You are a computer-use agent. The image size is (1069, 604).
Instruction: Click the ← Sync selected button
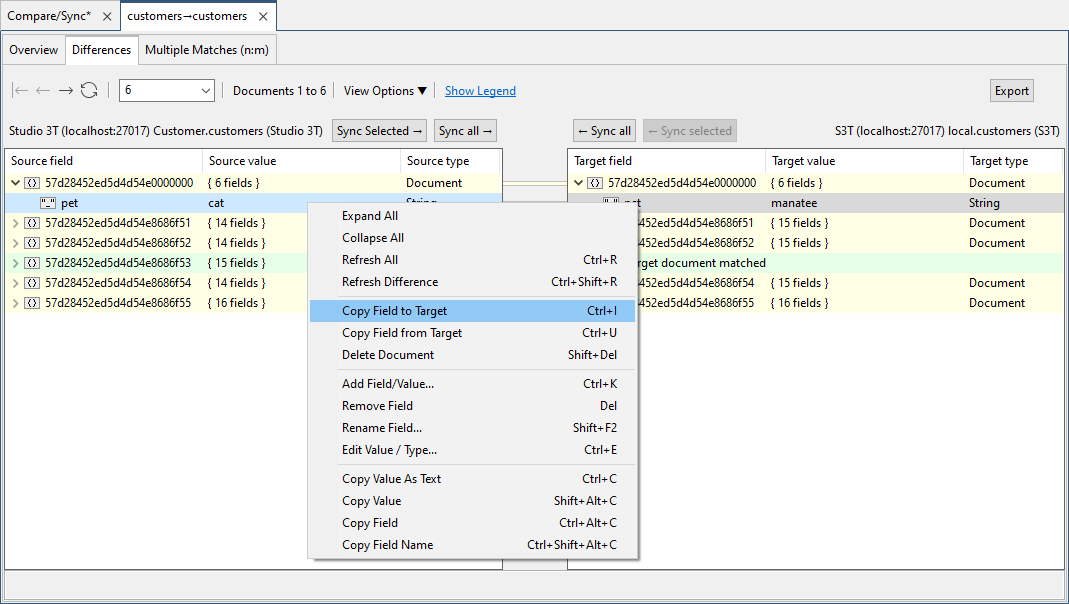[x=689, y=131]
